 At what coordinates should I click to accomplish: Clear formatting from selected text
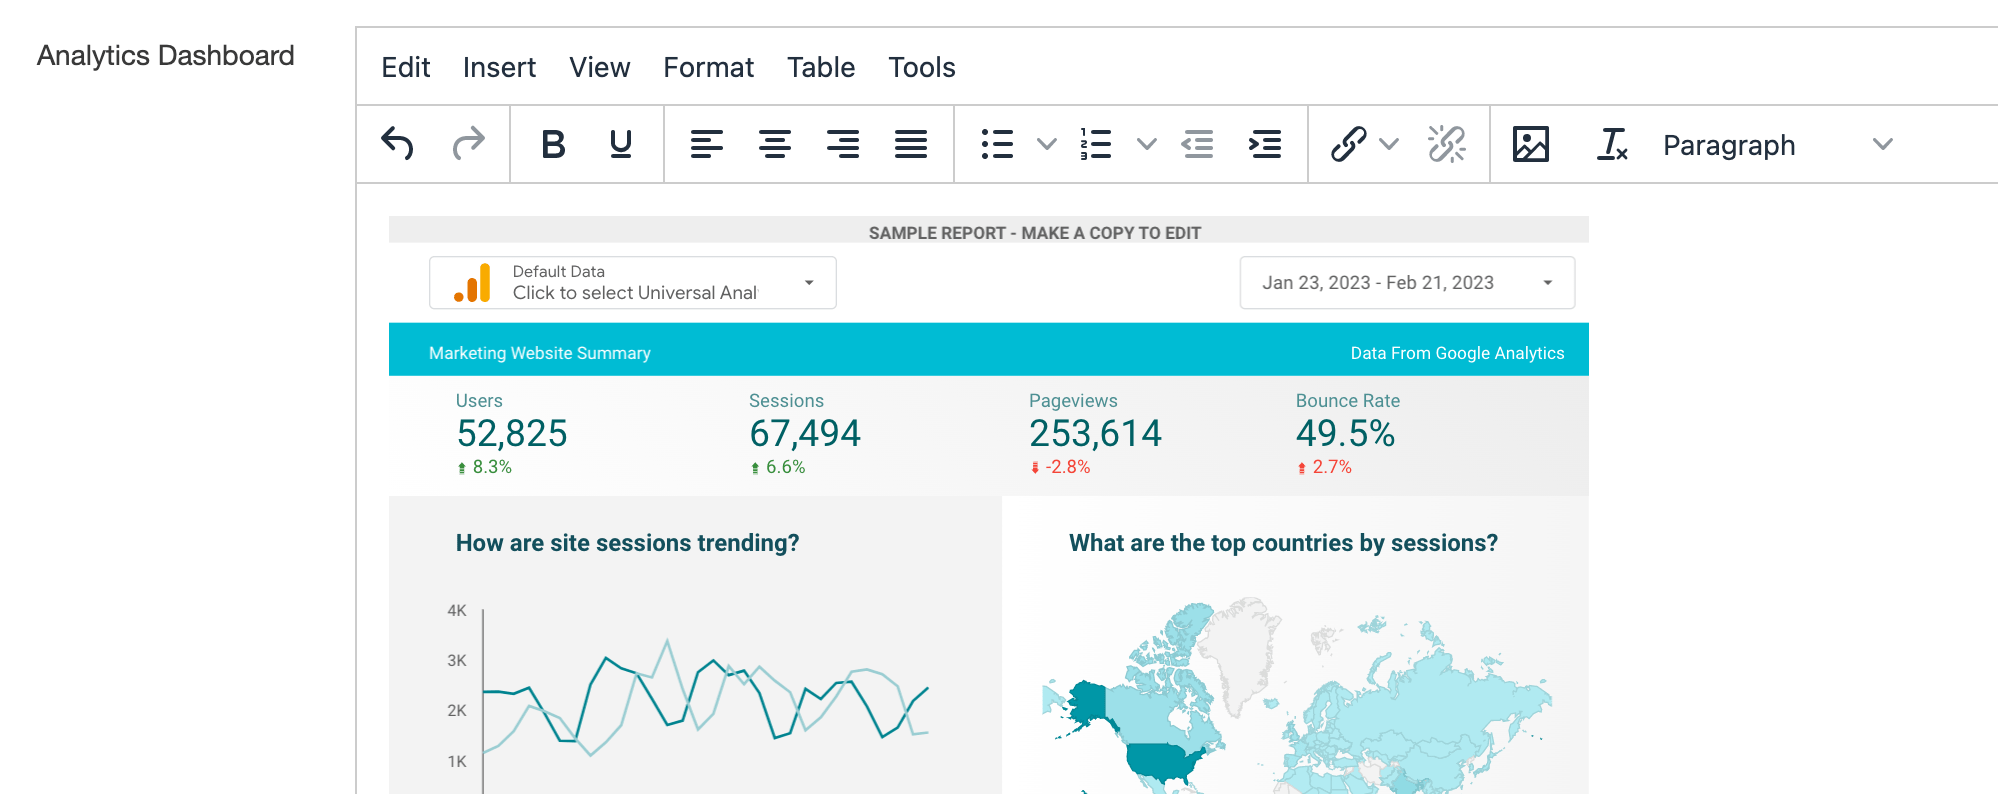(1612, 144)
